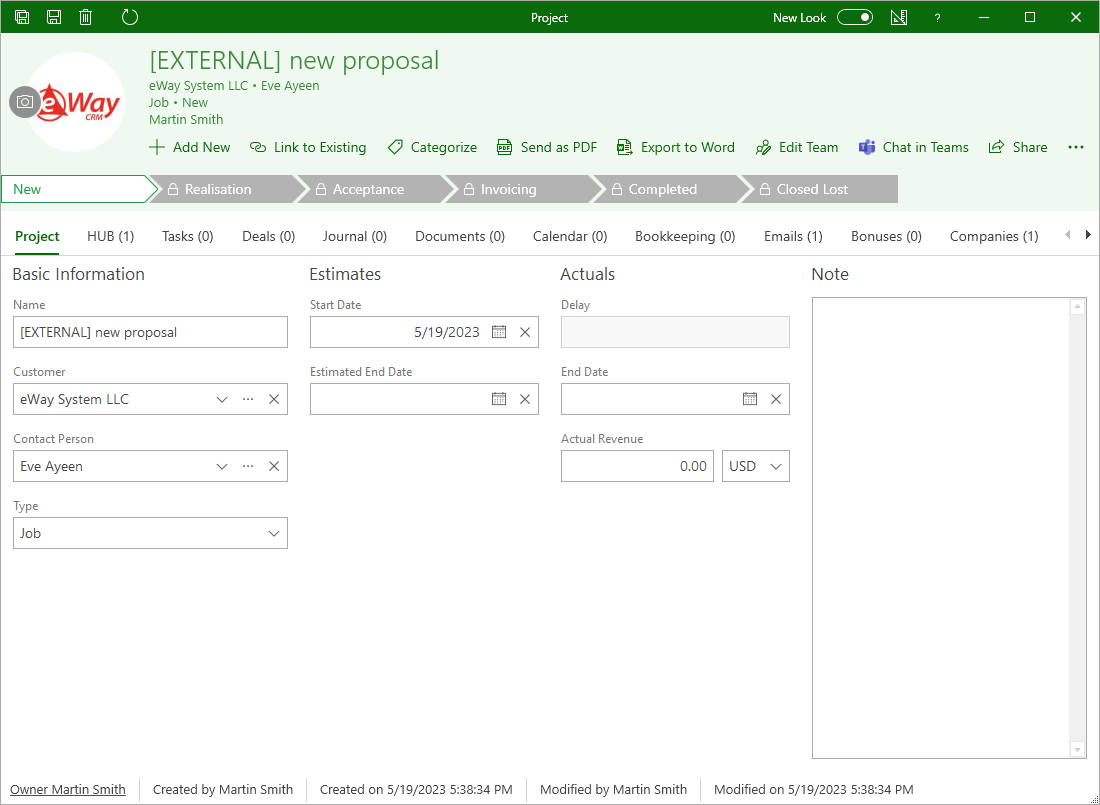
Task: Click the Refresh circular arrow icon
Action: (x=130, y=17)
